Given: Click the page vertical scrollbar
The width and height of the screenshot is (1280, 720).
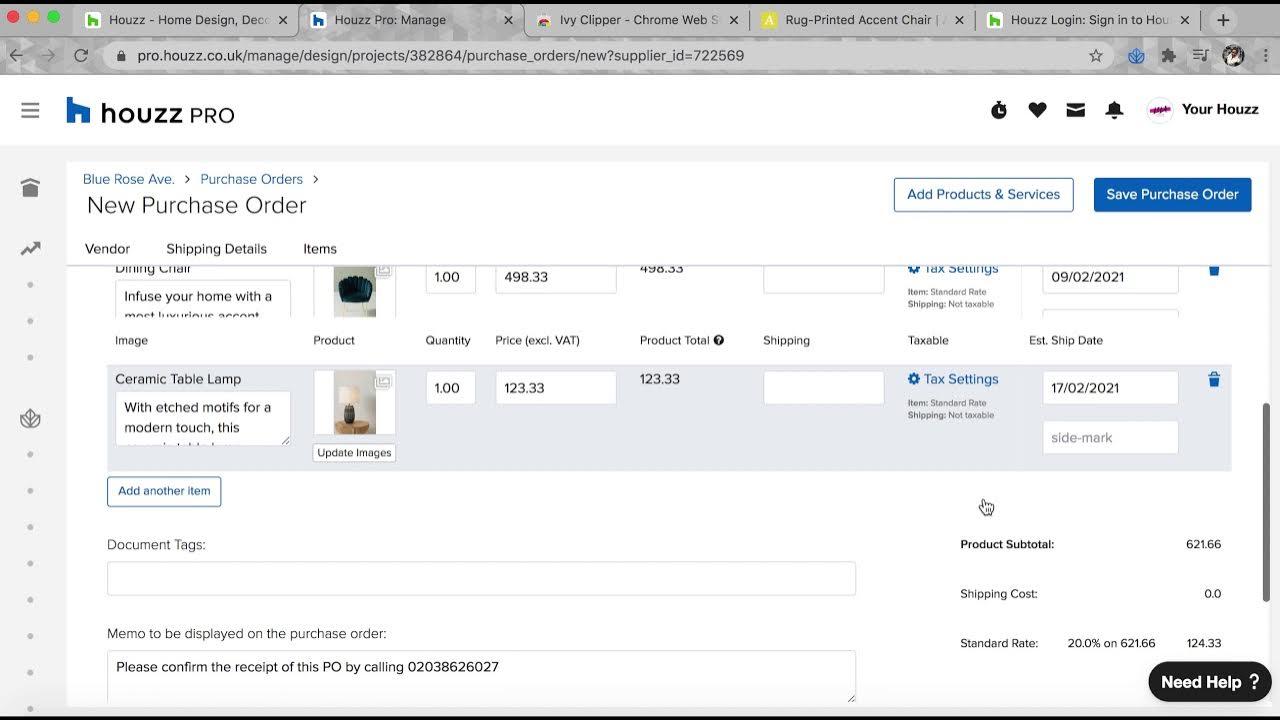Looking at the screenshot, I should pyautogui.click(x=1266, y=501).
